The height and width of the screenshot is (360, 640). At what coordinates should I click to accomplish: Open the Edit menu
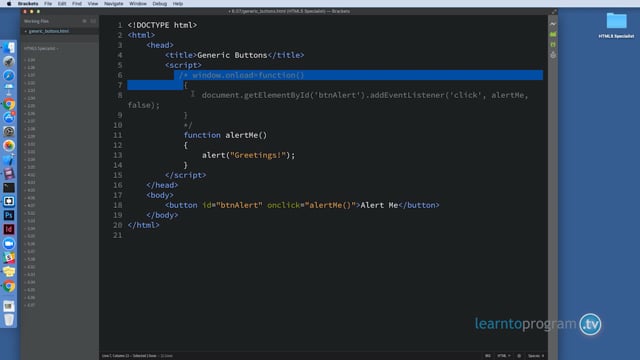tap(62, 4)
